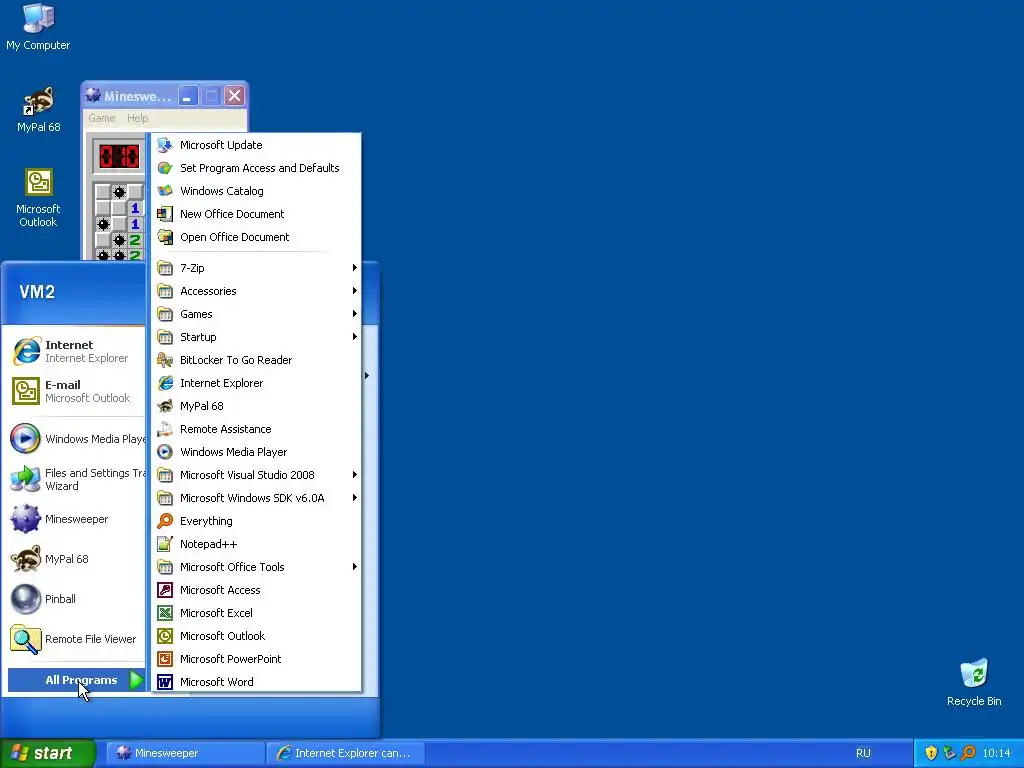Click pinned Windows Media Player item
This screenshot has width=1024, height=768.
75,439
